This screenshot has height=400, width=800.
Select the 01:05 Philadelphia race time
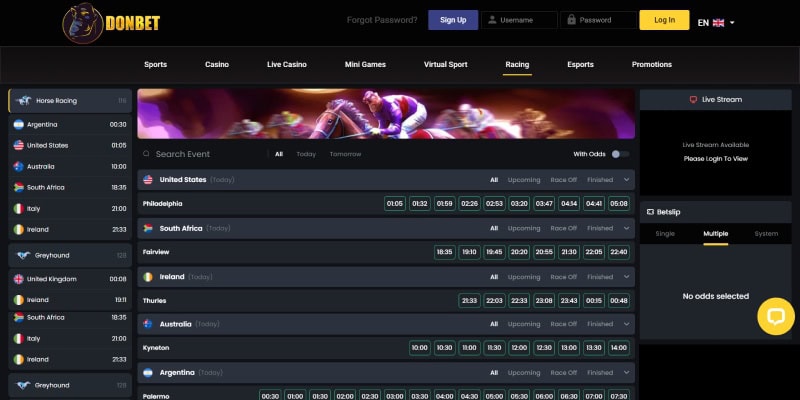point(395,204)
